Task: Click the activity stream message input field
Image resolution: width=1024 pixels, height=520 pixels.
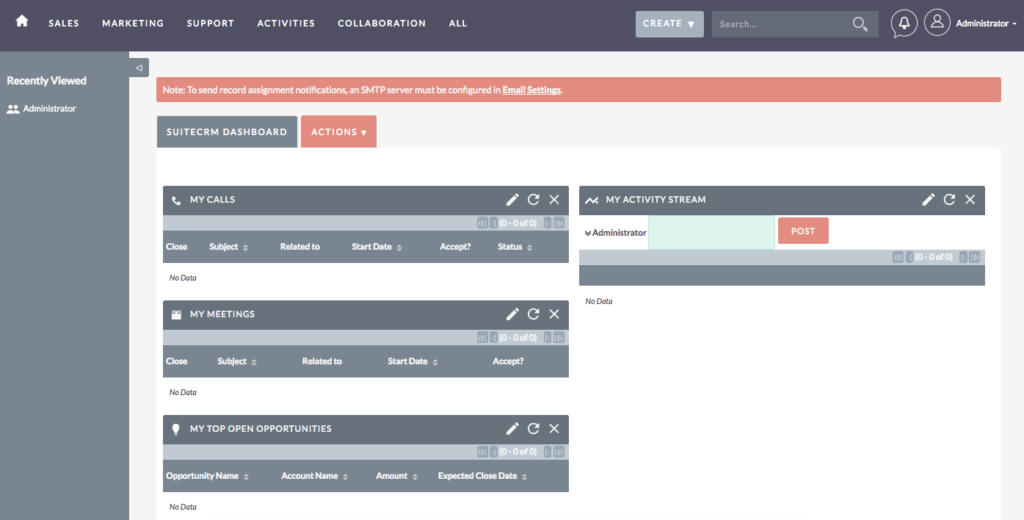Action: (711, 232)
